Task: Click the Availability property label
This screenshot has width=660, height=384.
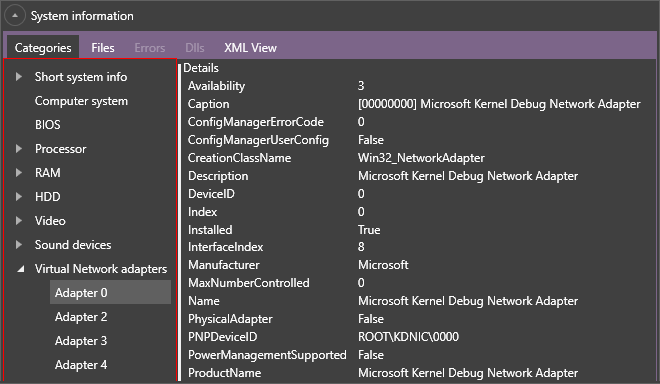Action: 216,86
